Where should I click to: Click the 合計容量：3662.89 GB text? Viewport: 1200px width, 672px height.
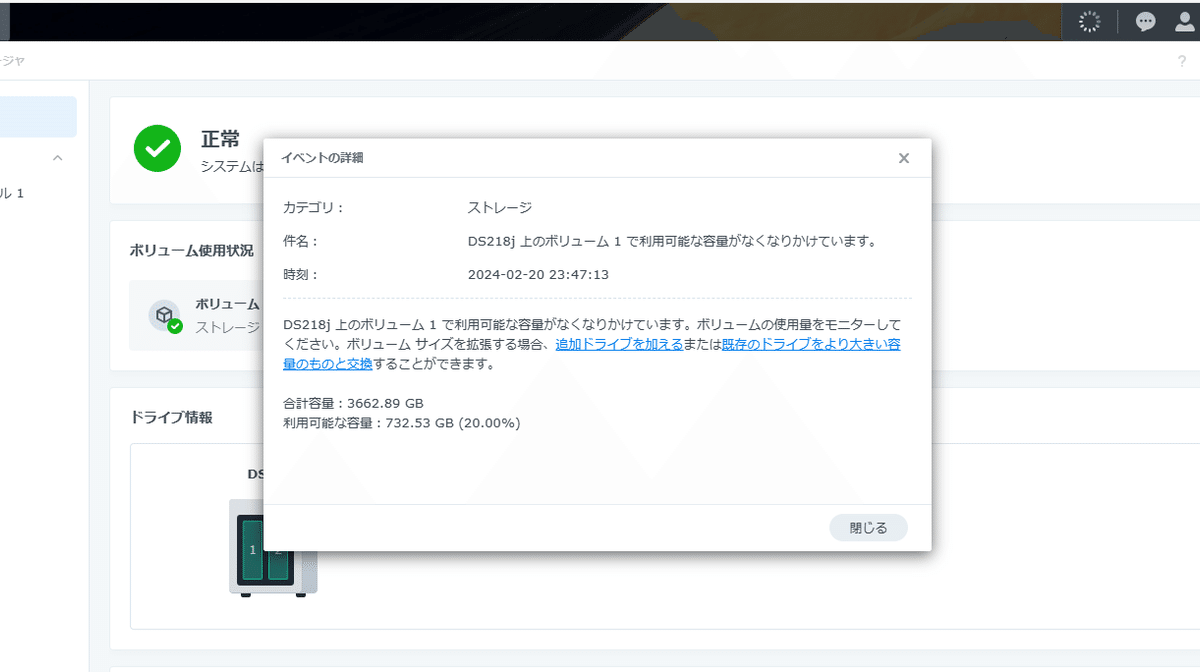[x=353, y=403]
